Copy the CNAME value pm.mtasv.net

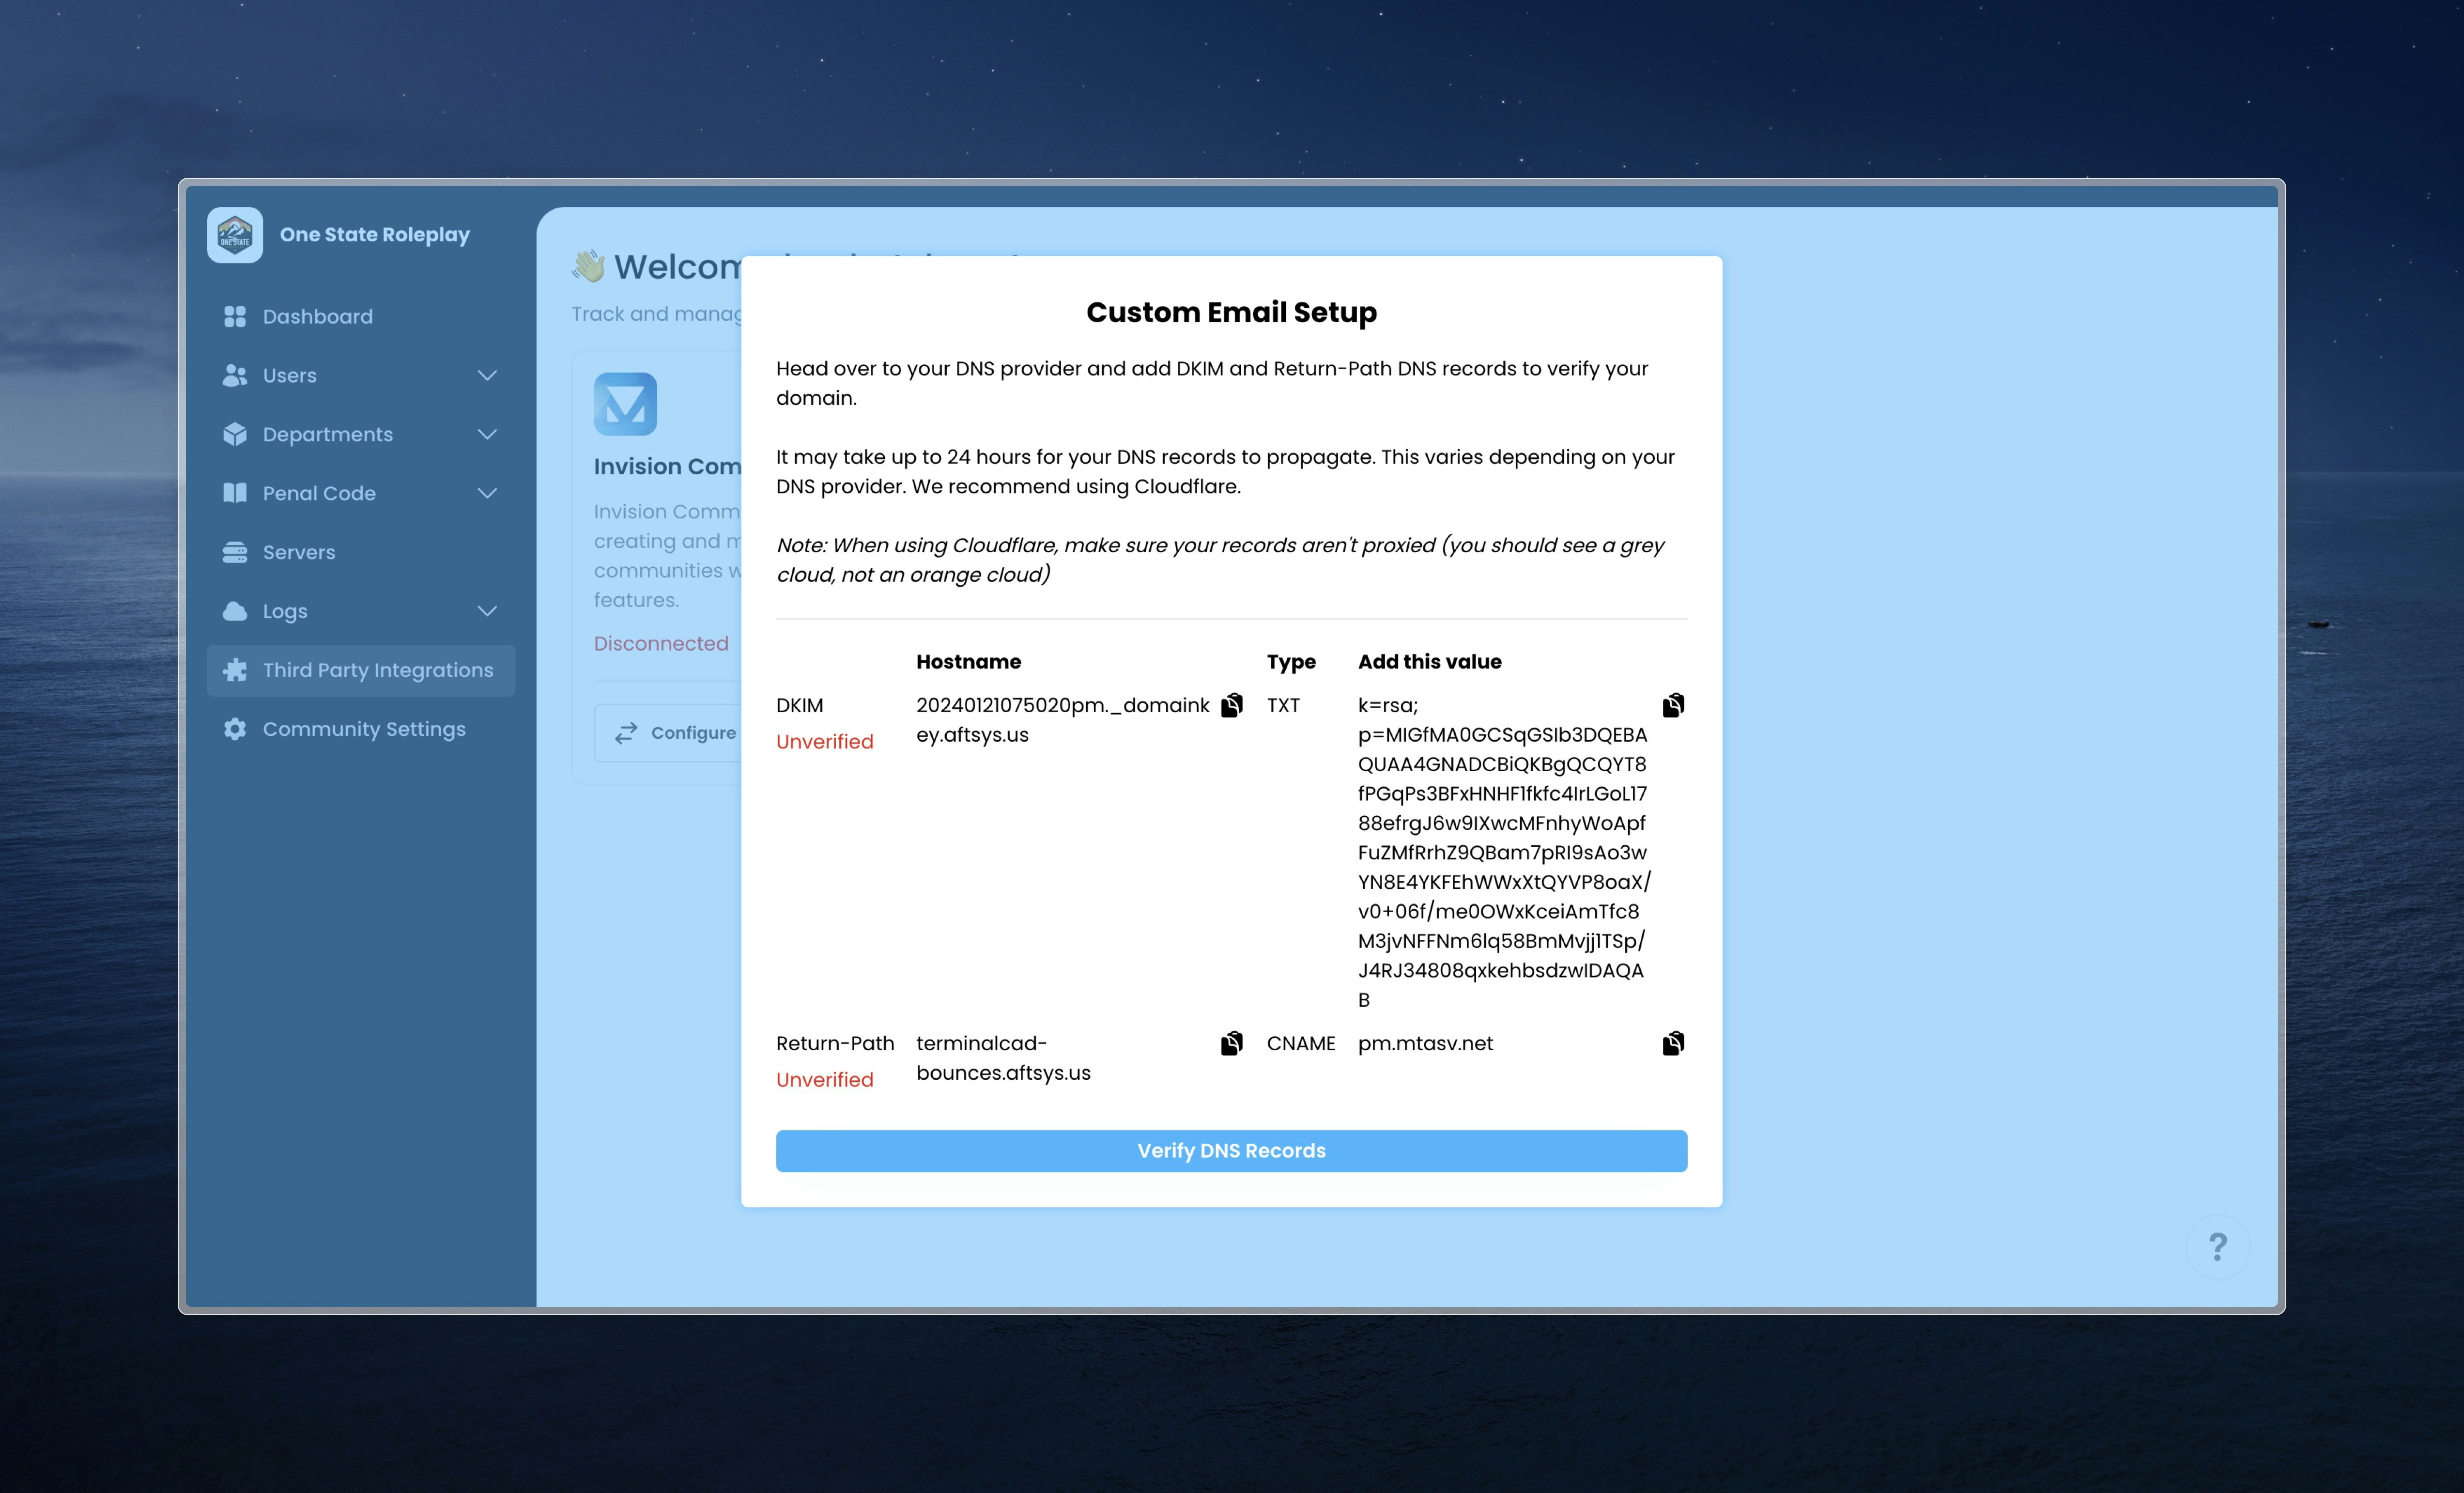point(1673,1043)
